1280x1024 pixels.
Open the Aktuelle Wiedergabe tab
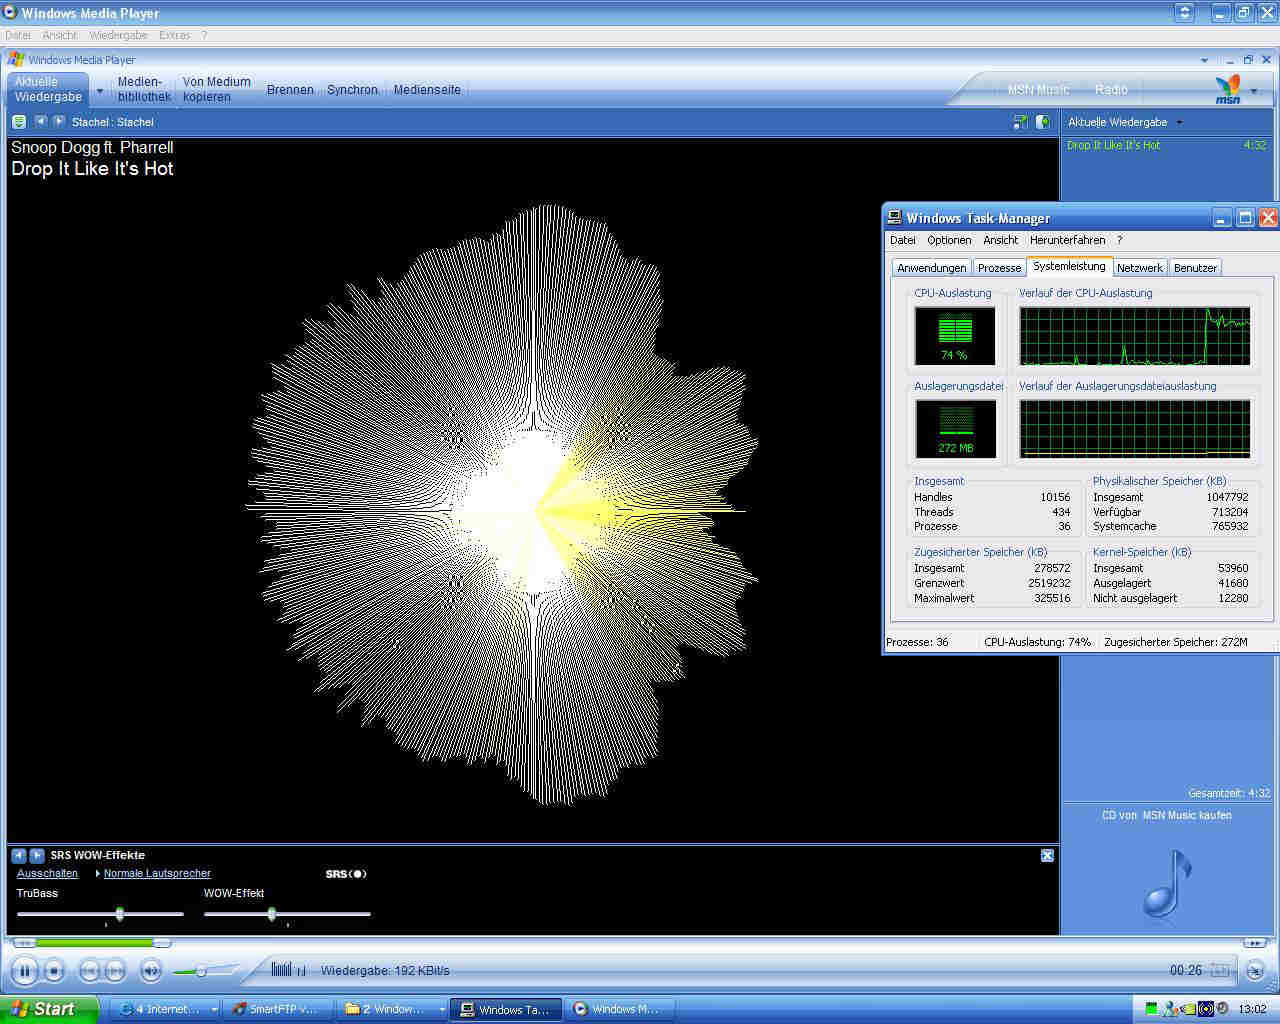48,89
